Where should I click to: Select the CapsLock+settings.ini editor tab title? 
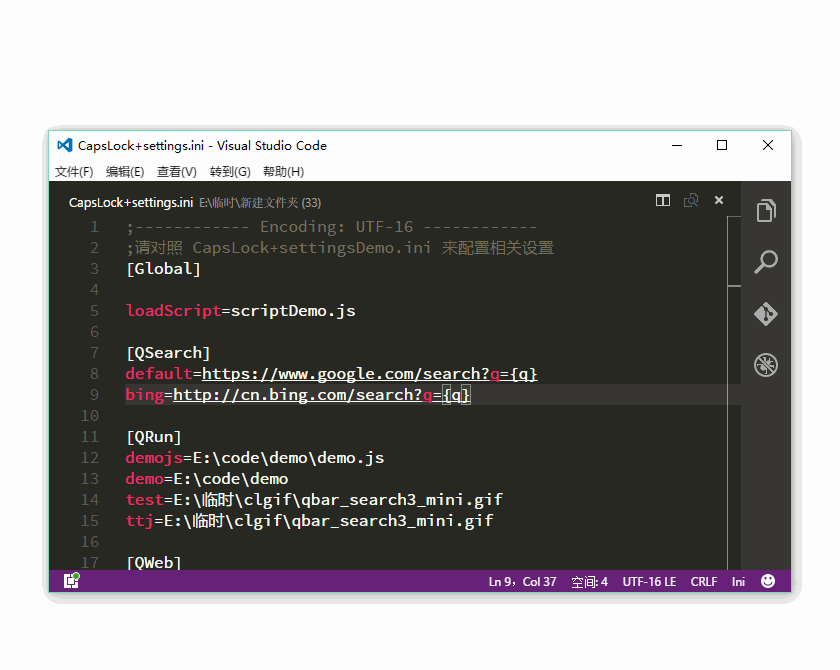[x=131, y=202]
